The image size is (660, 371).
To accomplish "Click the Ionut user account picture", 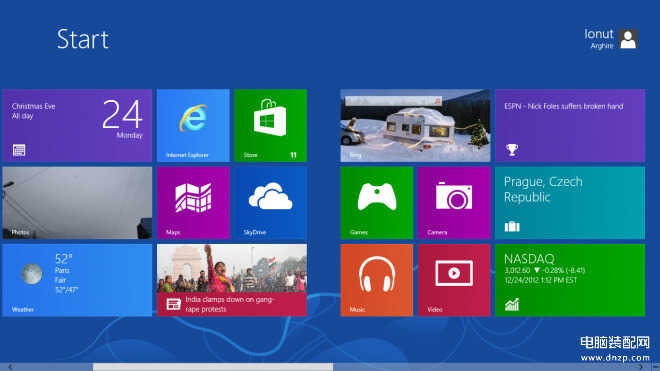I will pos(628,39).
